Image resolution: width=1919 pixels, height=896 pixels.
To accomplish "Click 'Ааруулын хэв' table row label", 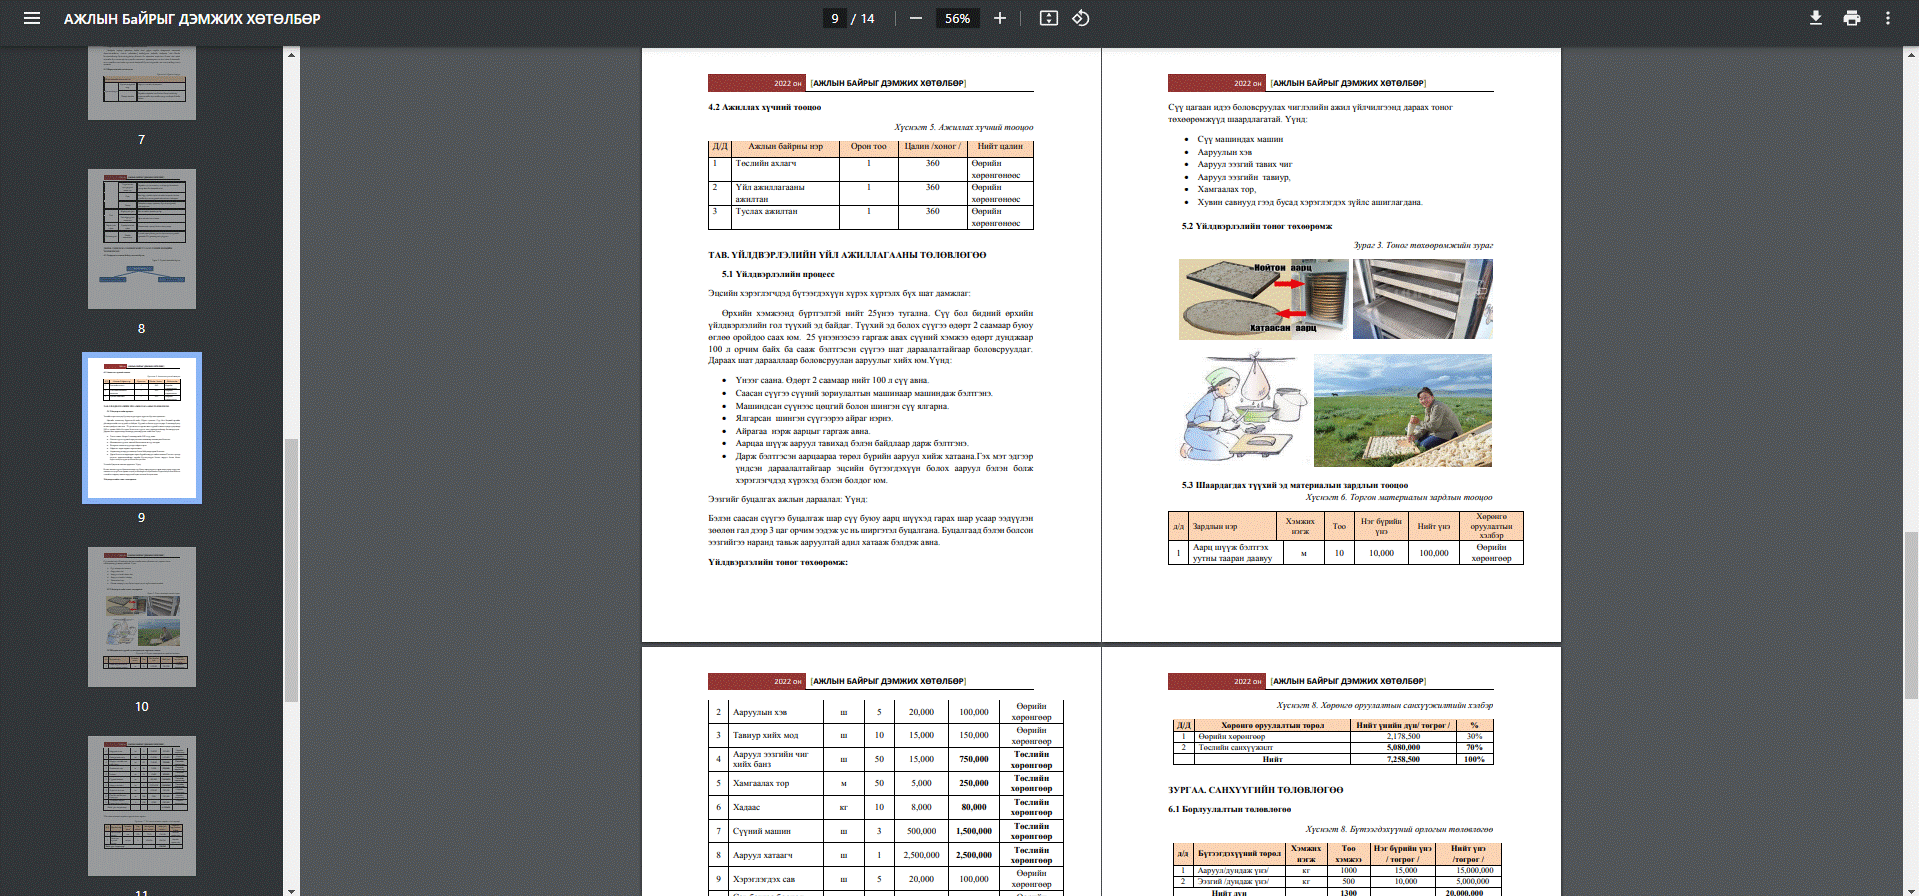I will [x=759, y=712].
